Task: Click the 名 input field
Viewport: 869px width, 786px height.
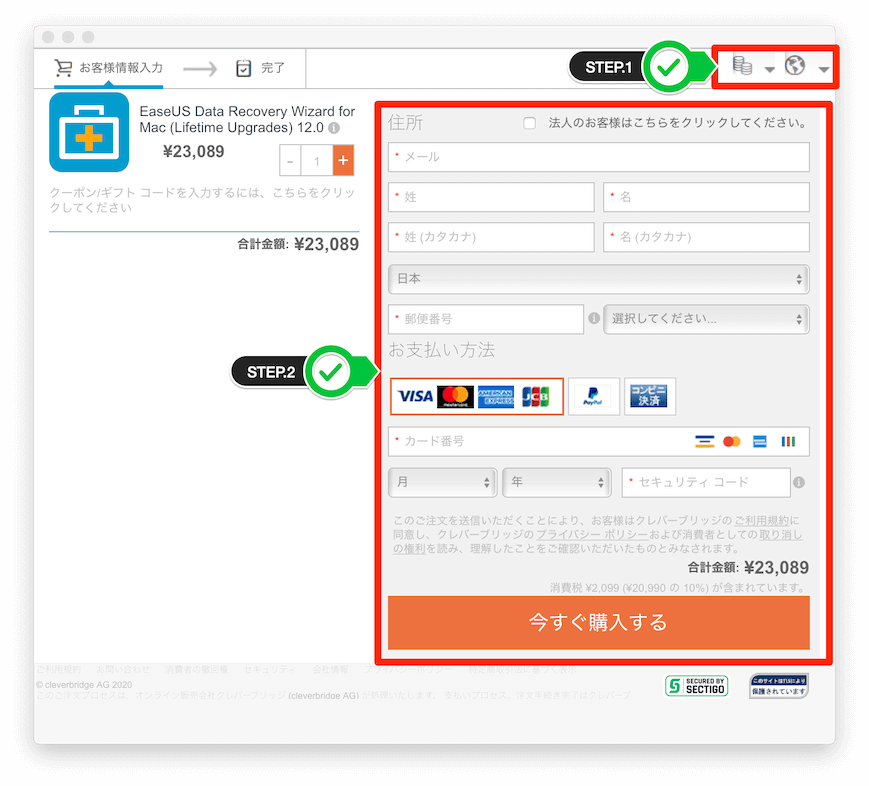Action: 706,197
